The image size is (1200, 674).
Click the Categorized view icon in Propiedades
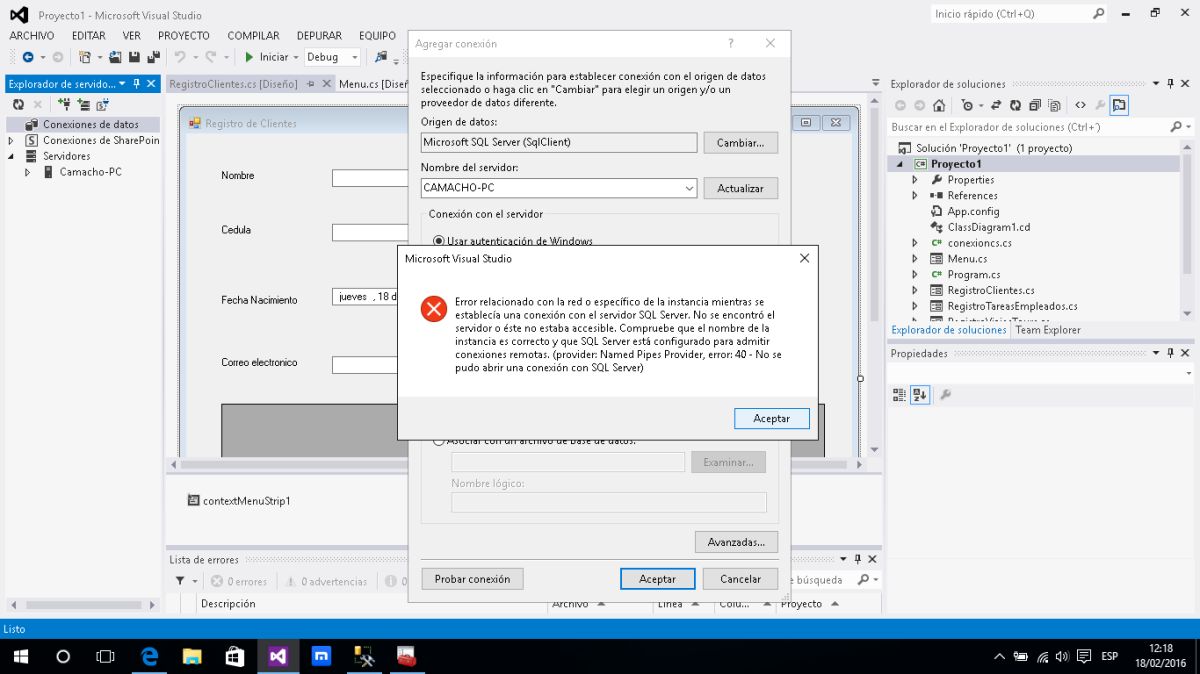(x=899, y=395)
